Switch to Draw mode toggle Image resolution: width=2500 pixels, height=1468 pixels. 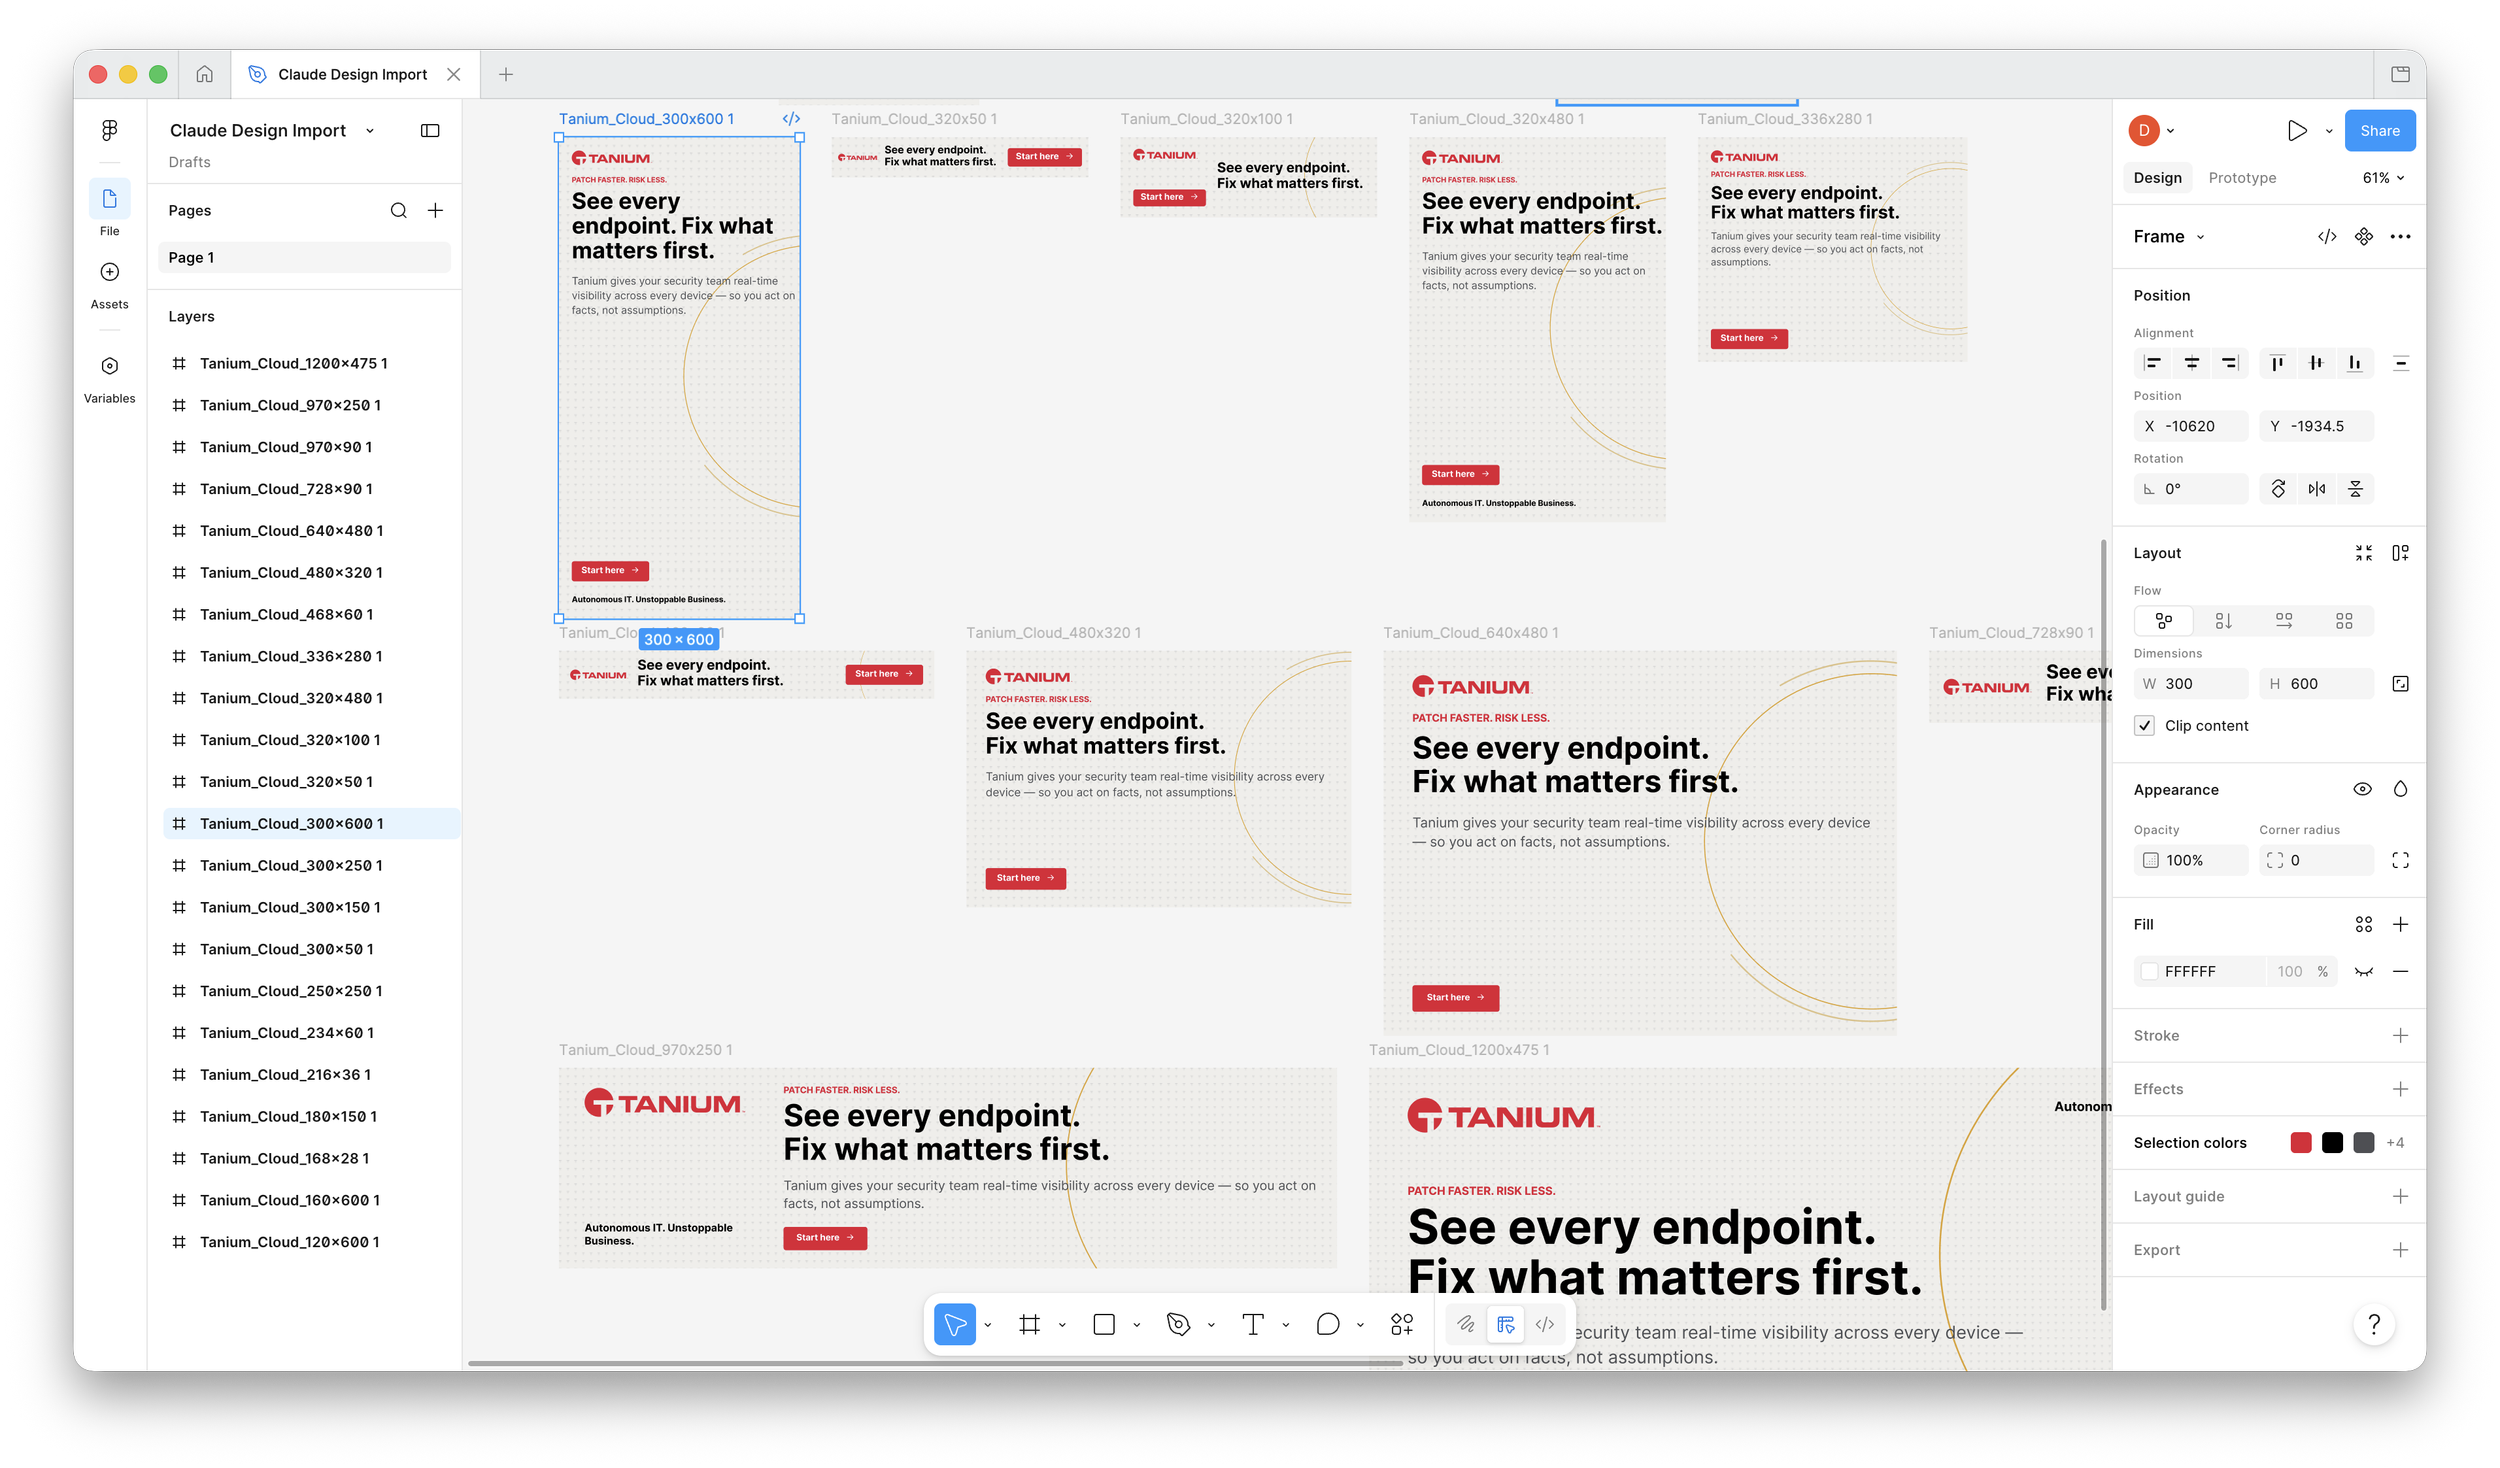pos(1466,1324)
